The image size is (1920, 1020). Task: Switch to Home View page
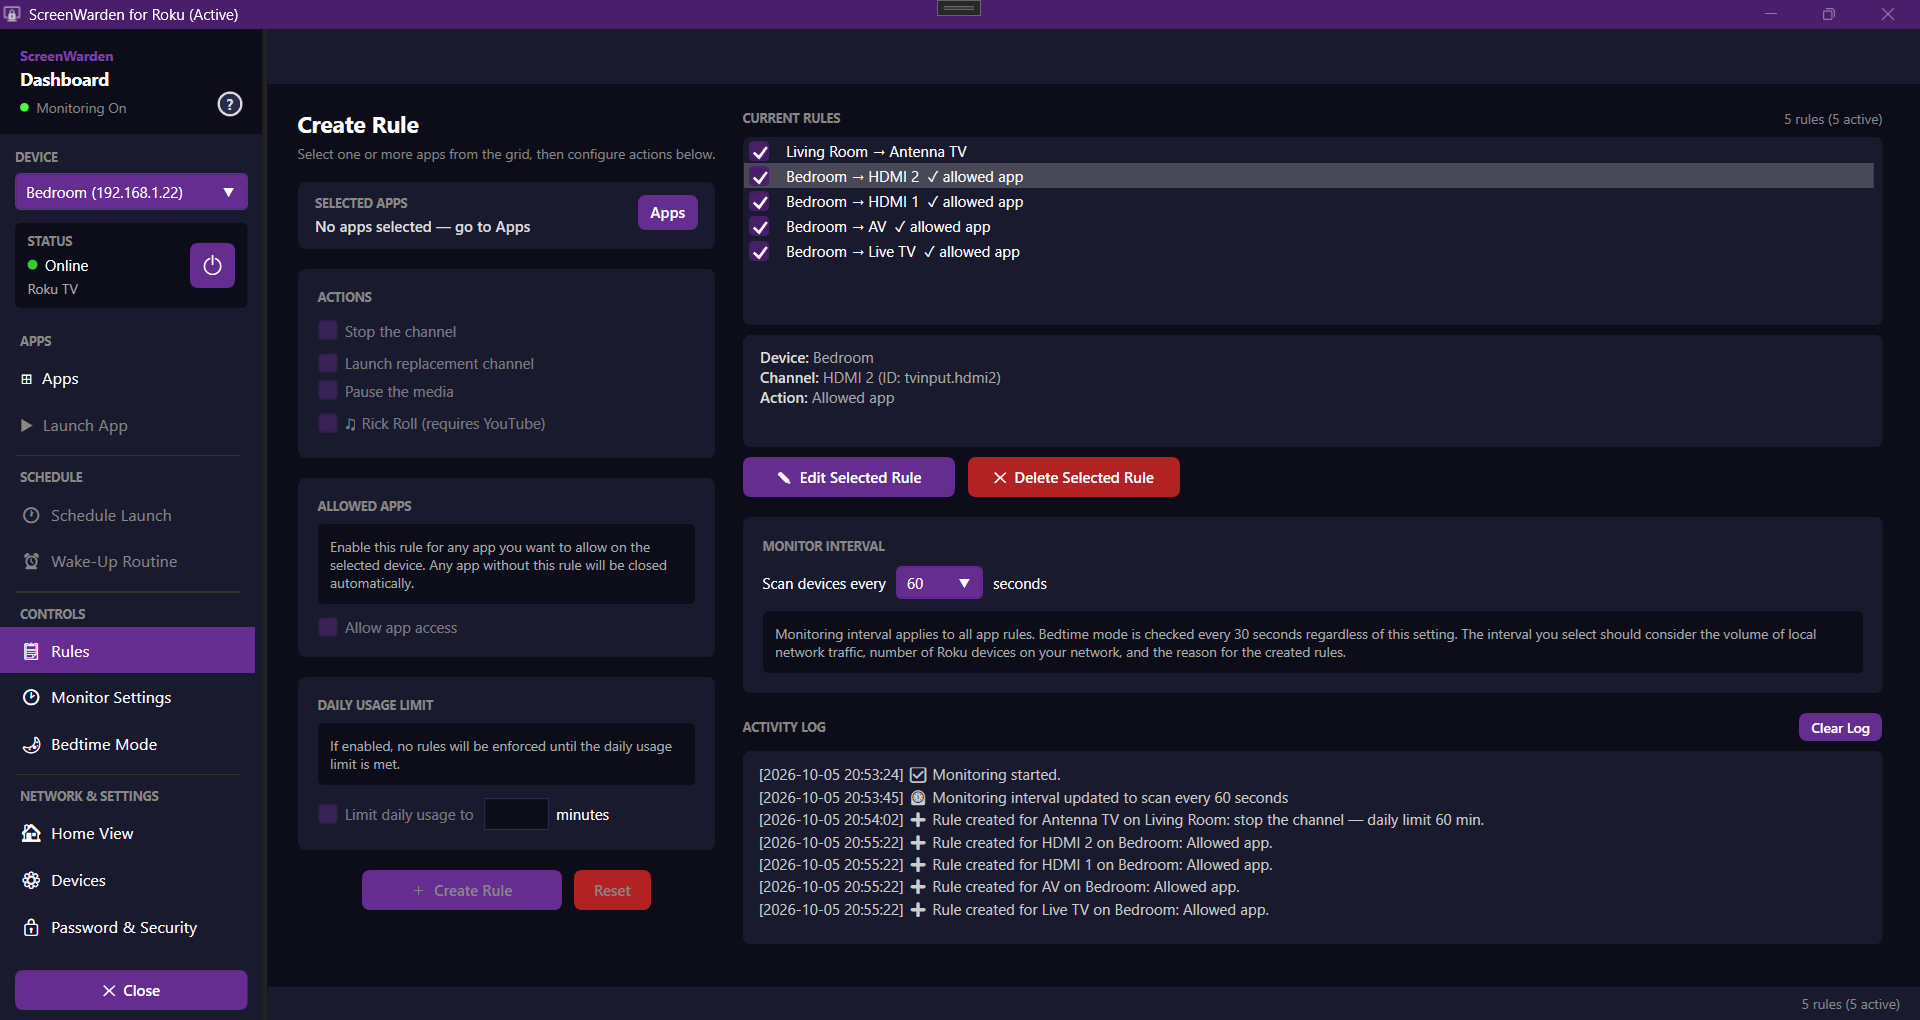click(x=92, y=833)
